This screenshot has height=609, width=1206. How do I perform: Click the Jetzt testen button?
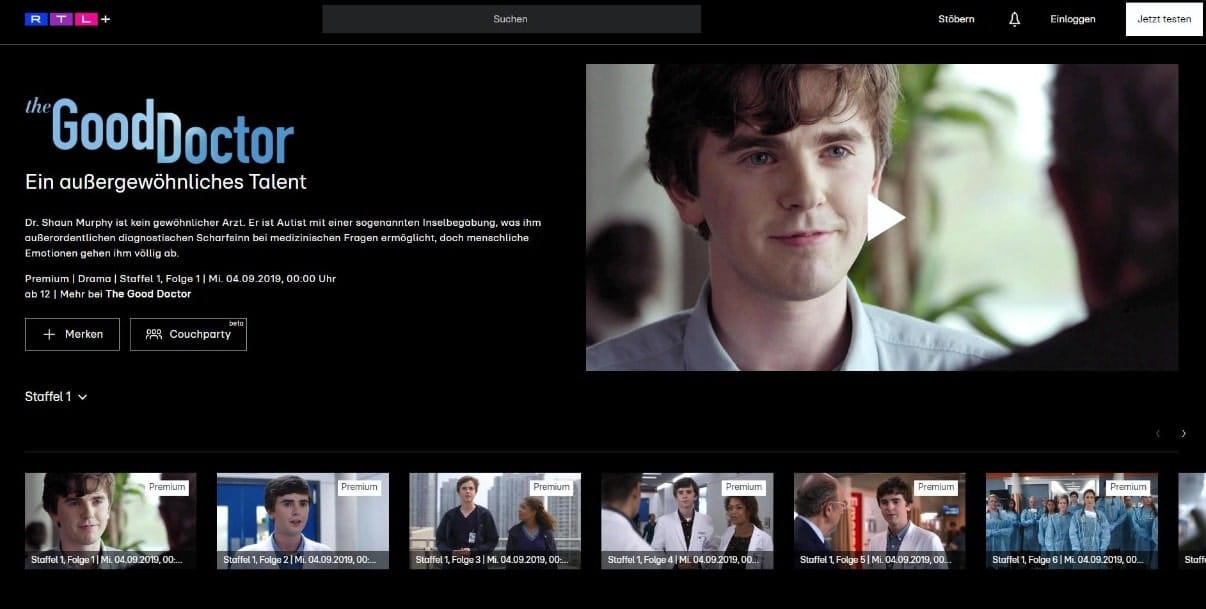pos(1164,19)
